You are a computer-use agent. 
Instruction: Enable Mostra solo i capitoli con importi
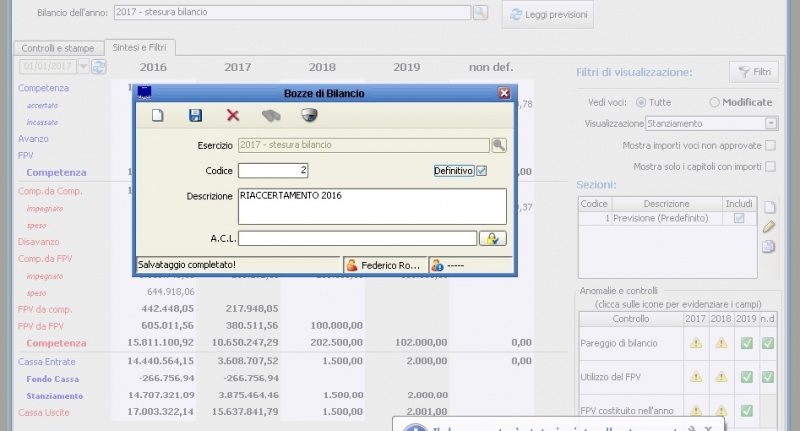point(770,166)
